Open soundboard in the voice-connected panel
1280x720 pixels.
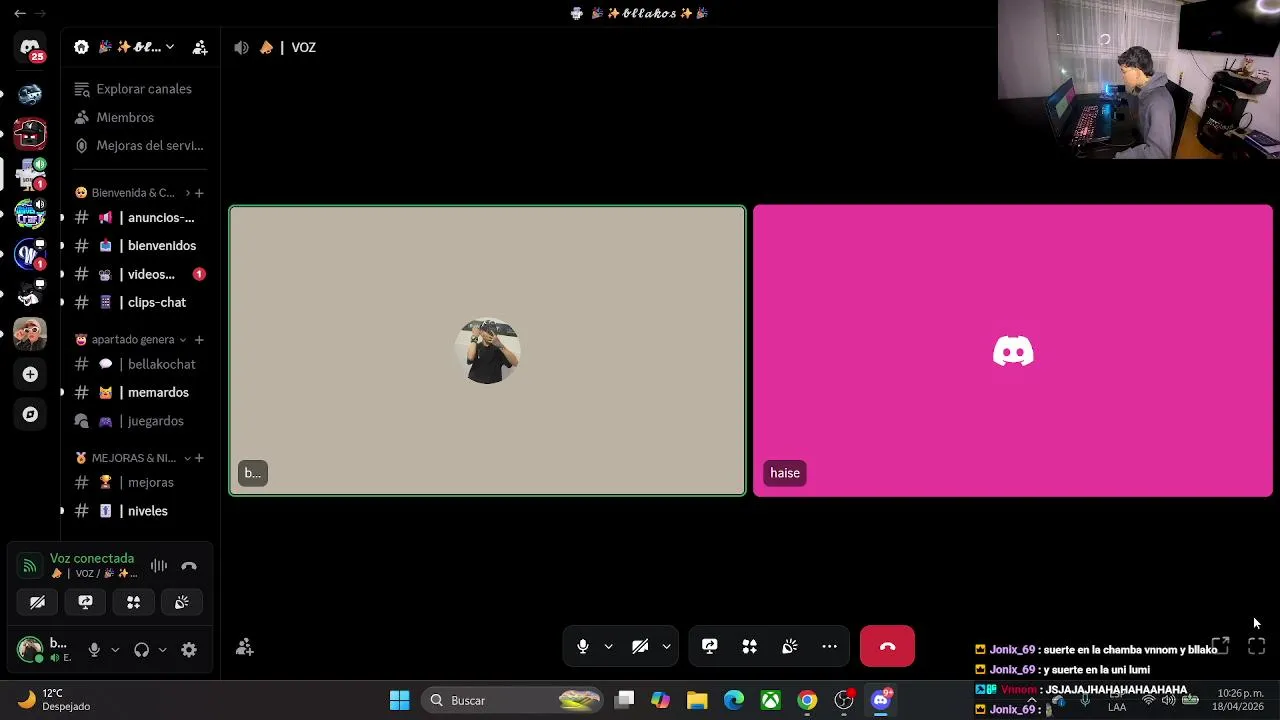(181, 602)
